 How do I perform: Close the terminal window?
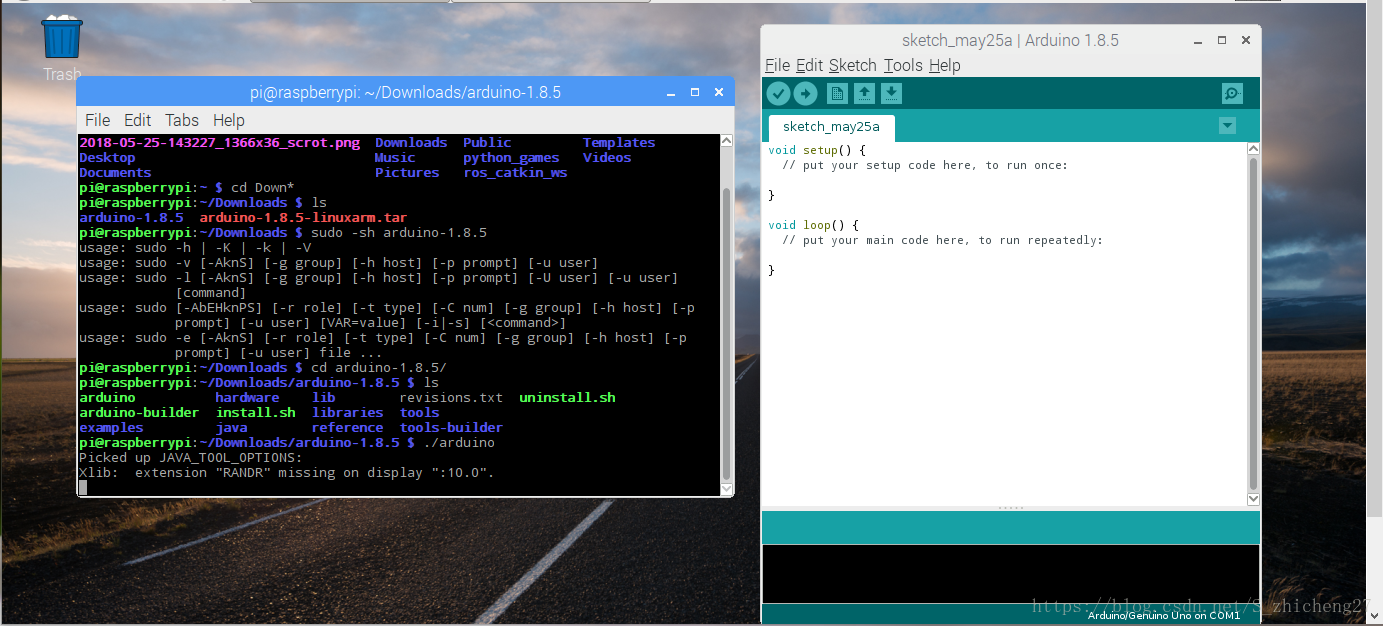pyautogui.click(x=719, y=92)
